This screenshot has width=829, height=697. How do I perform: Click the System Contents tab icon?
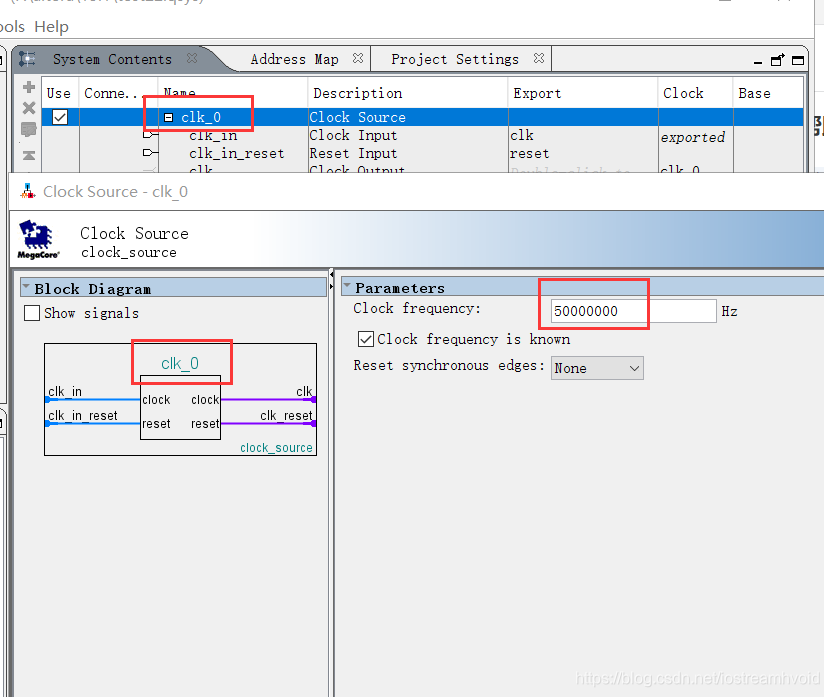coord(27,59)
